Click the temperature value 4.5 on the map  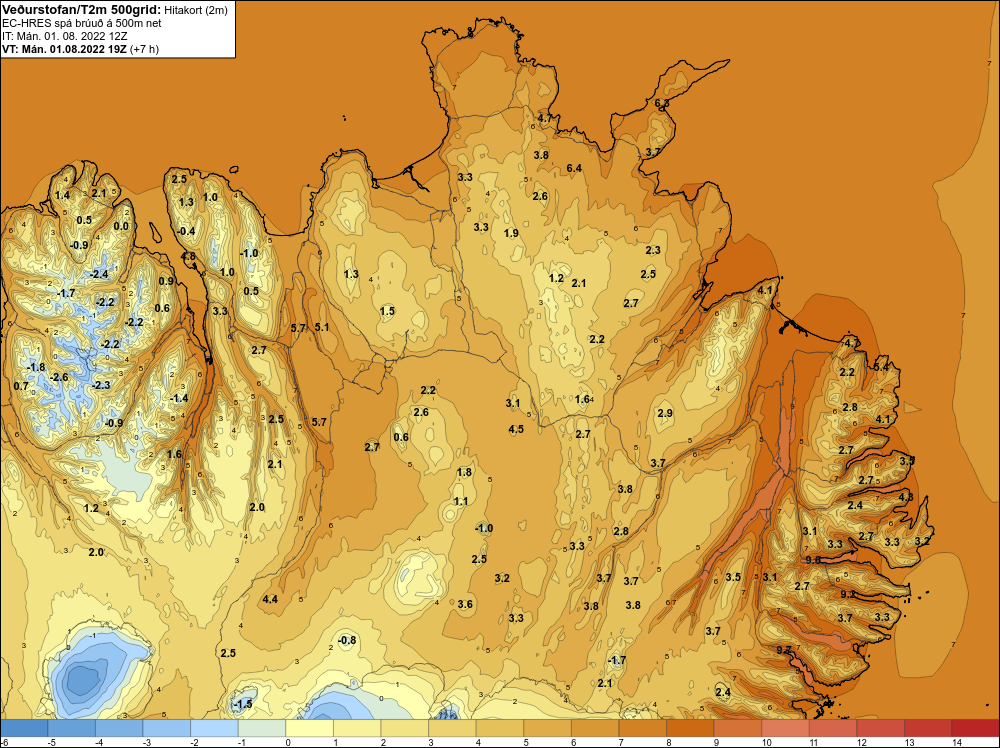[516, 429]
